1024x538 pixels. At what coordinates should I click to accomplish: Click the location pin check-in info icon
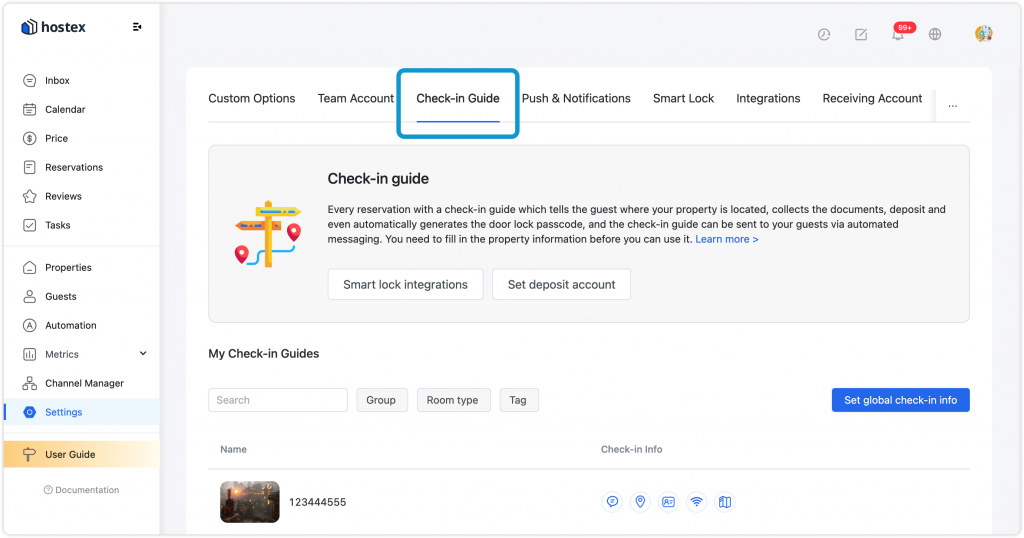[x=640, y=501]
